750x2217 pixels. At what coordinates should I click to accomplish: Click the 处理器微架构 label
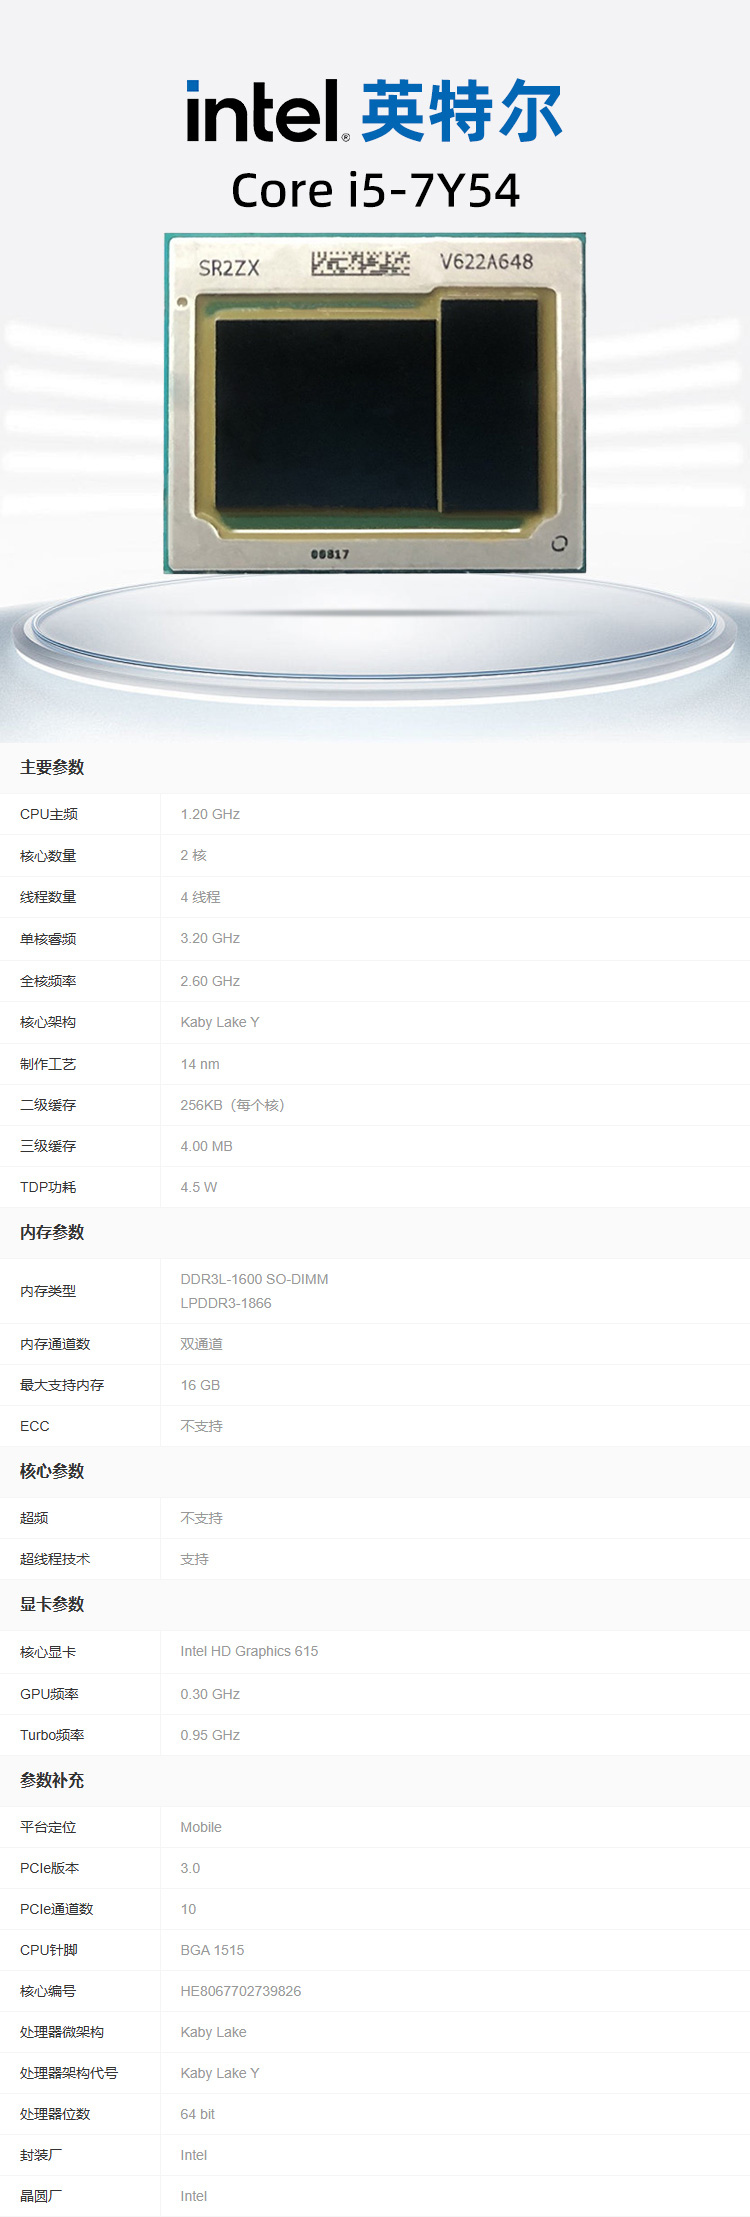[62, 2032]
